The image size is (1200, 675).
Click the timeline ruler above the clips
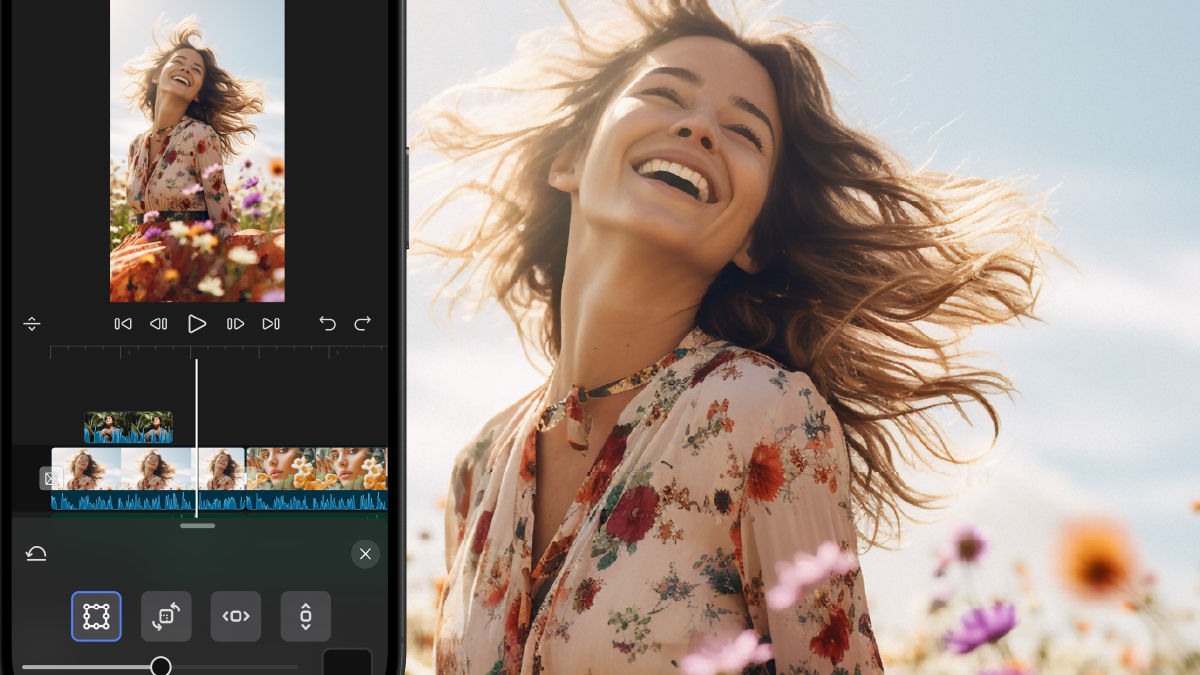pos(218,352)
